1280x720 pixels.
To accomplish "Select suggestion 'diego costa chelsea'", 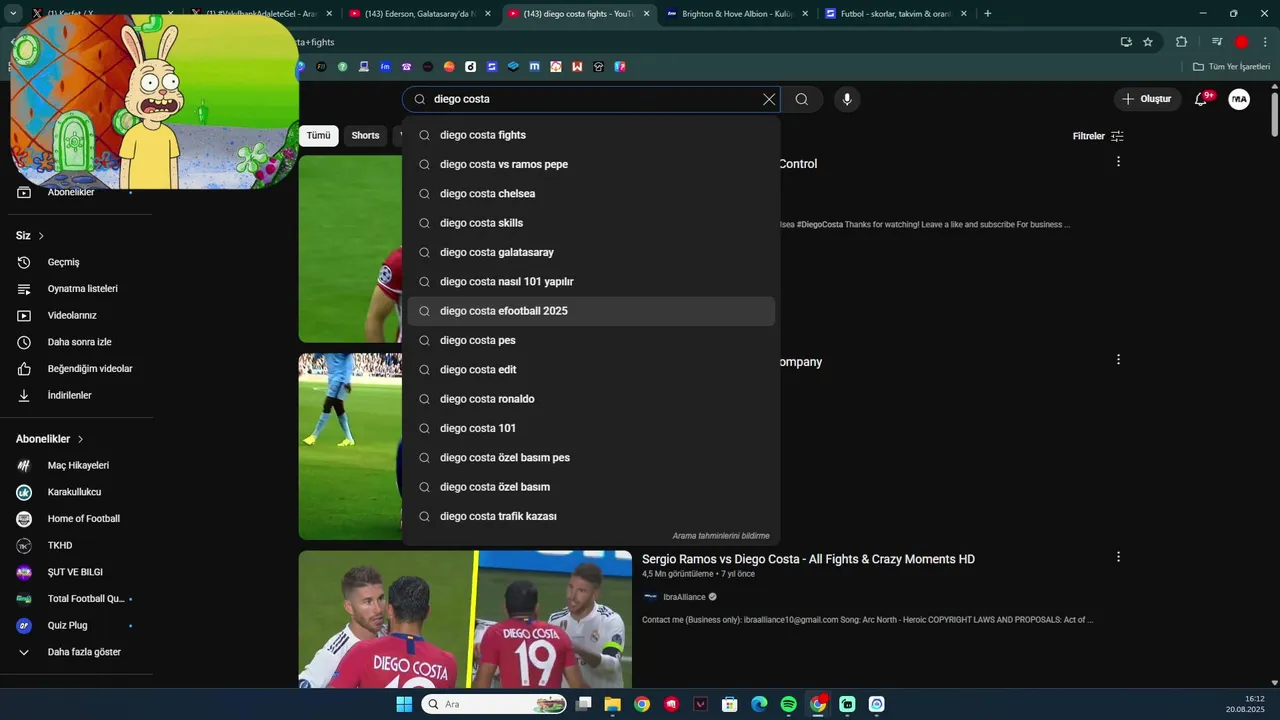I will click(x=591, y=194).
